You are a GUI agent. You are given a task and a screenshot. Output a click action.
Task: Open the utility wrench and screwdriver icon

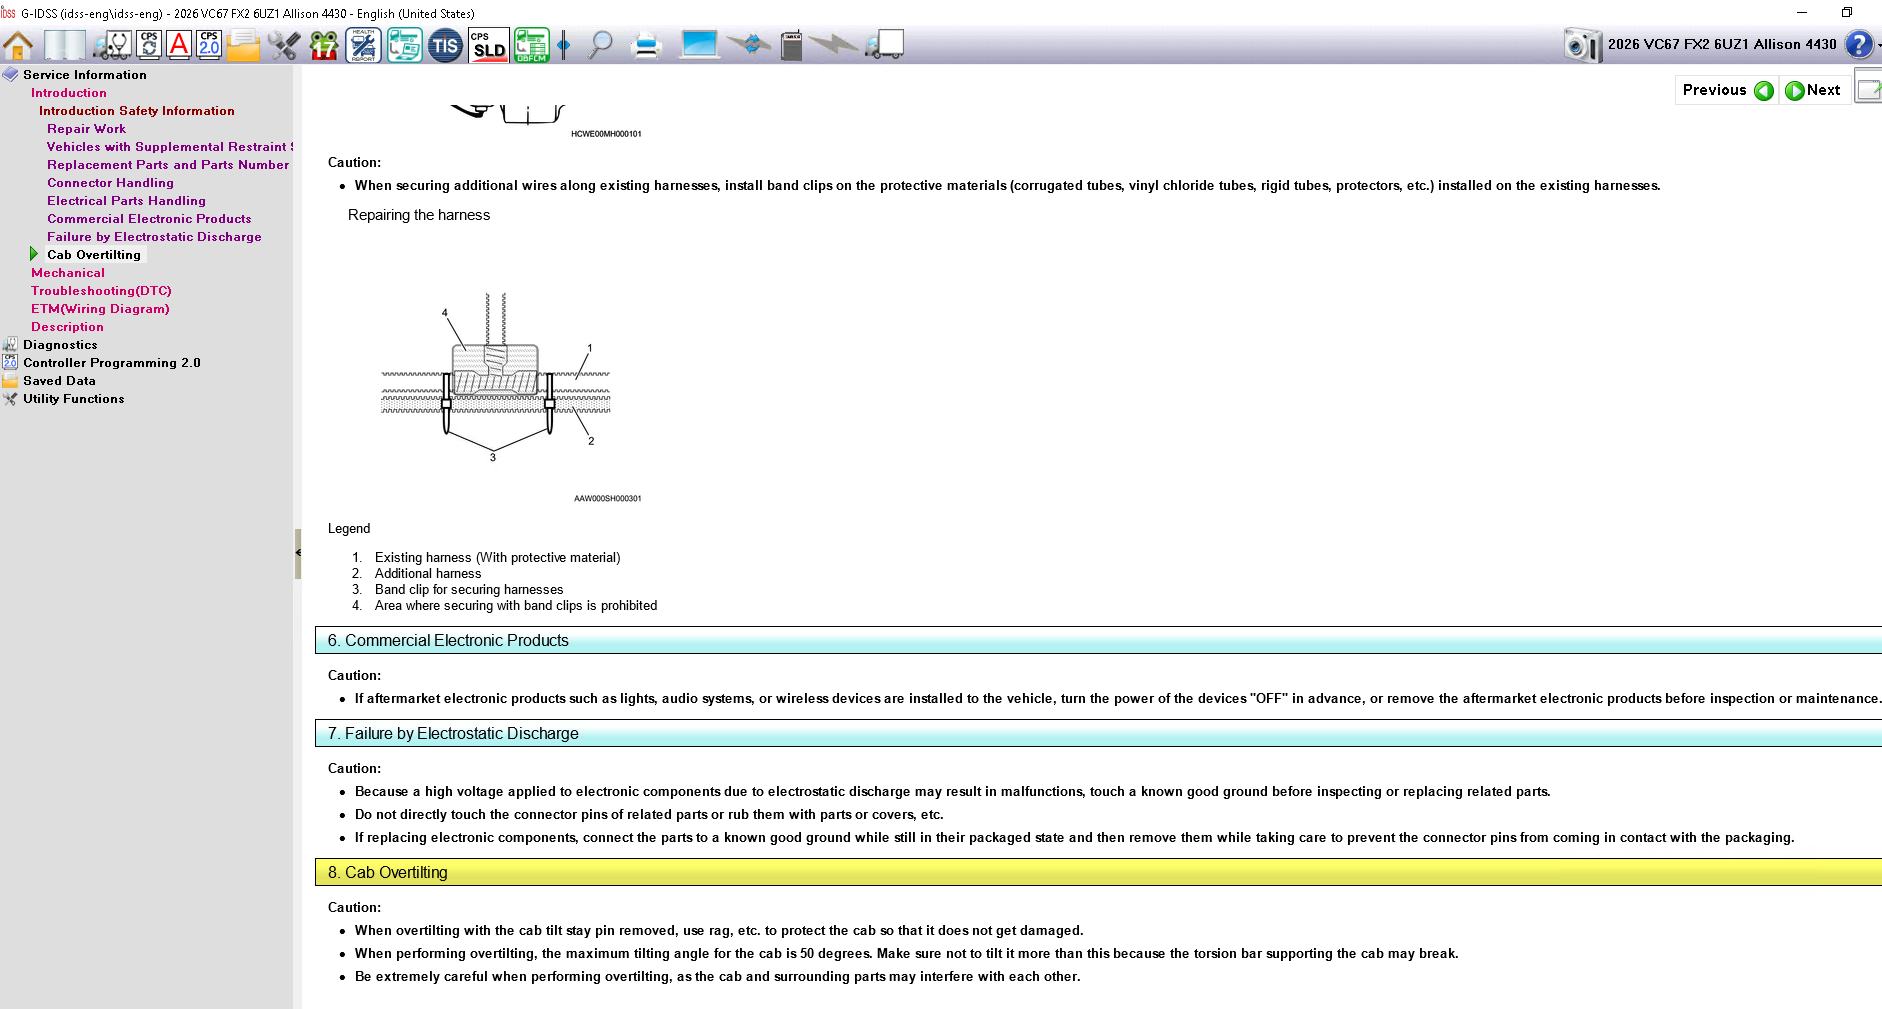click(x=283, y=45)
